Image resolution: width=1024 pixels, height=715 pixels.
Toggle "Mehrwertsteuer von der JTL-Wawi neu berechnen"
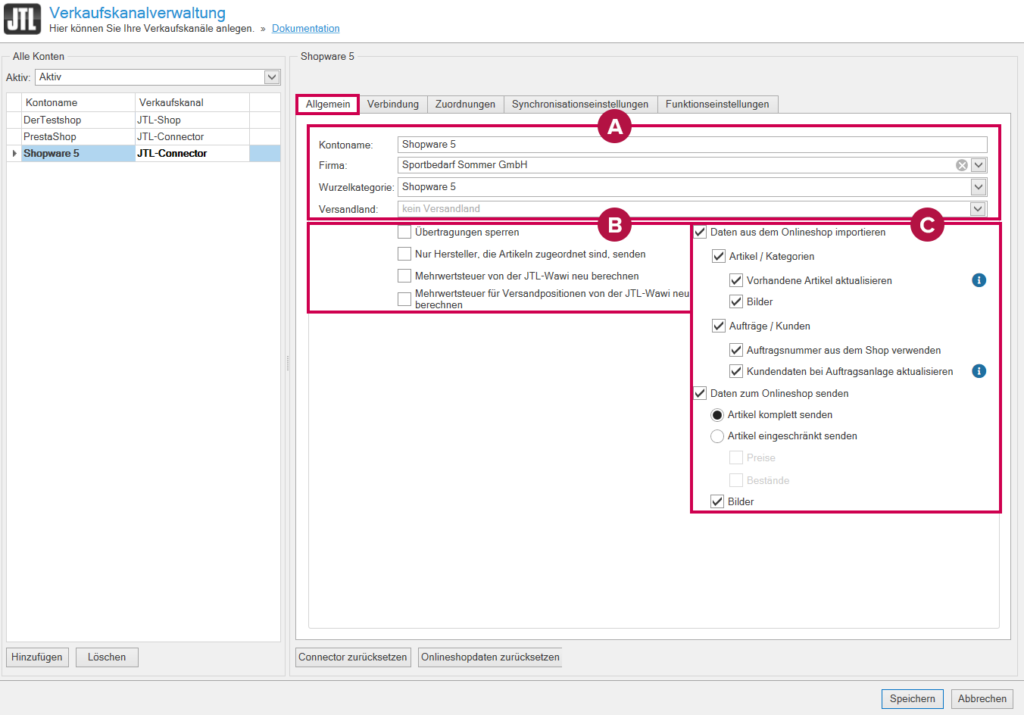pos(405,276)
